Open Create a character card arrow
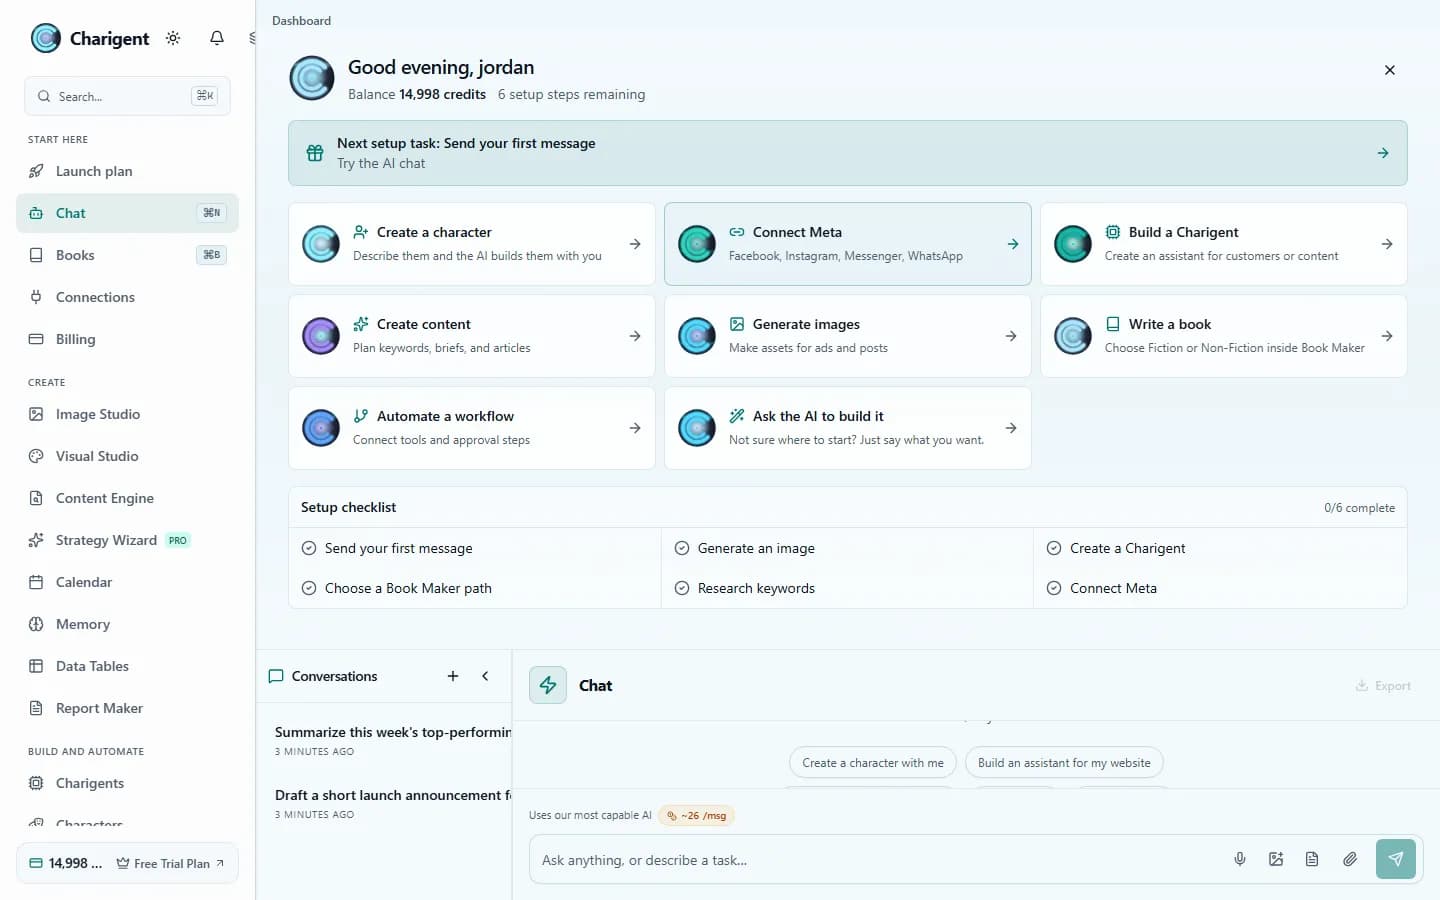 point(635,244)
